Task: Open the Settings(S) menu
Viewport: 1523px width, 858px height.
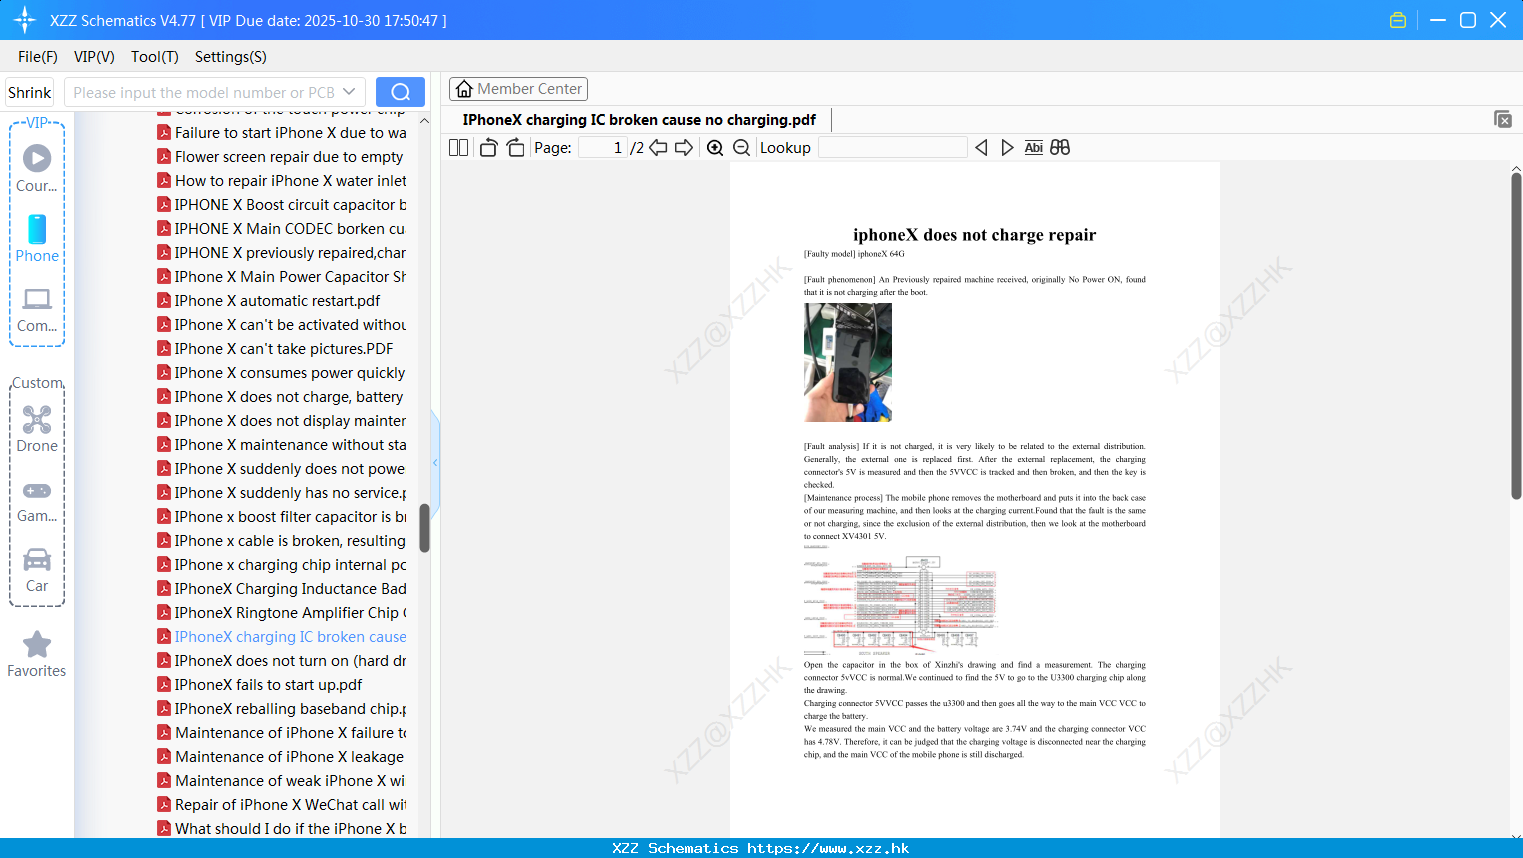Action: click(231, 57)
